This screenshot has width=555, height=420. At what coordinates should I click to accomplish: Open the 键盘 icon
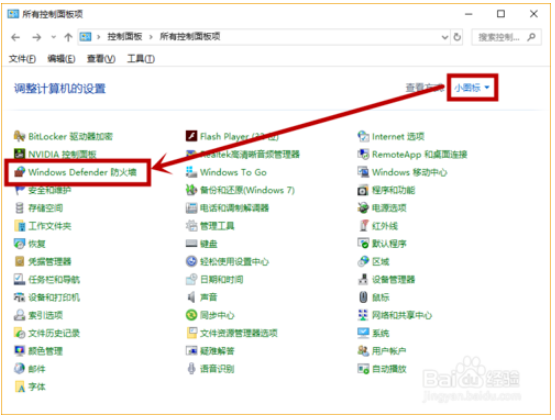pos(191,243)
